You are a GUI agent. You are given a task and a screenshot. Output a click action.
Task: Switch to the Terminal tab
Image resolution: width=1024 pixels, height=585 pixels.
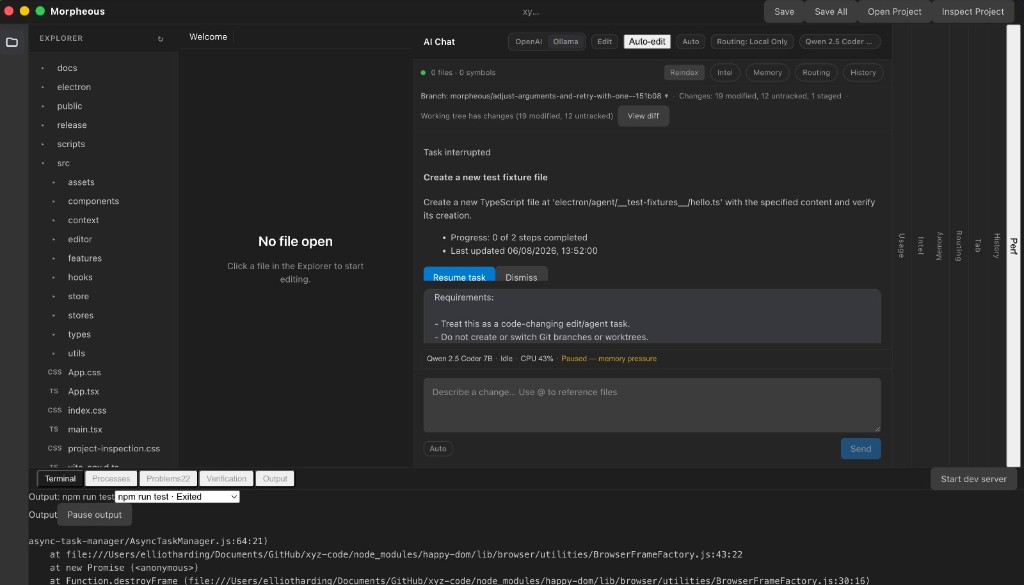pos(60,479)
